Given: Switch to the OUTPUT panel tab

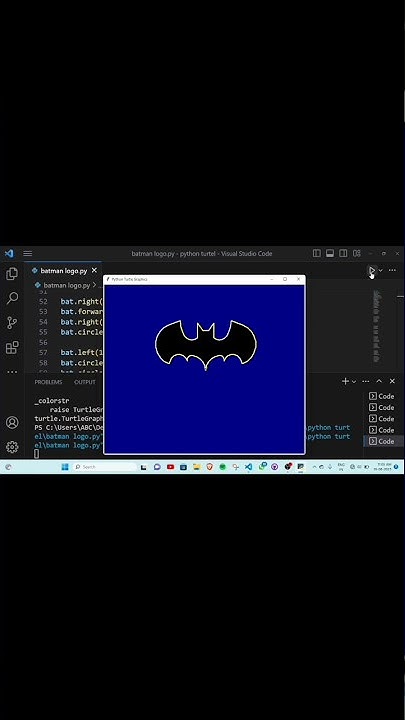Looking at the screenshot, I should coord(85,382).
